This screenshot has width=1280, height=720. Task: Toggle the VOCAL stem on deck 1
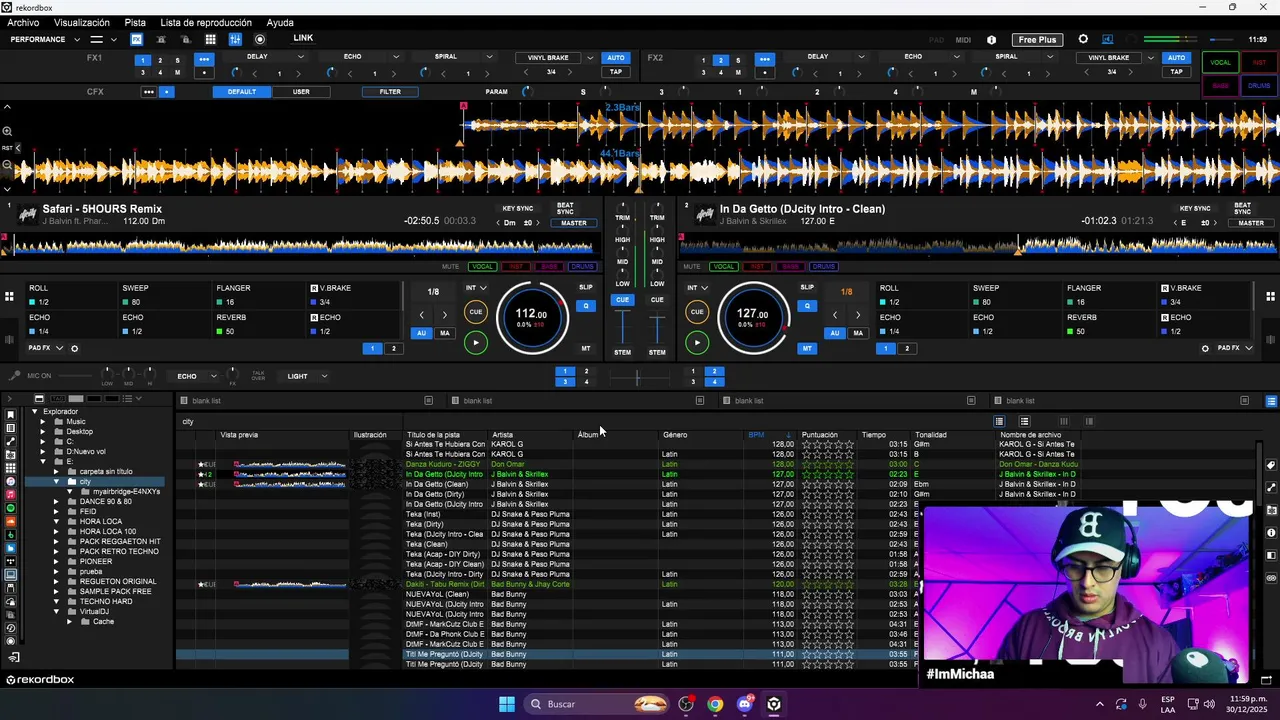click(x=483, y=266)
